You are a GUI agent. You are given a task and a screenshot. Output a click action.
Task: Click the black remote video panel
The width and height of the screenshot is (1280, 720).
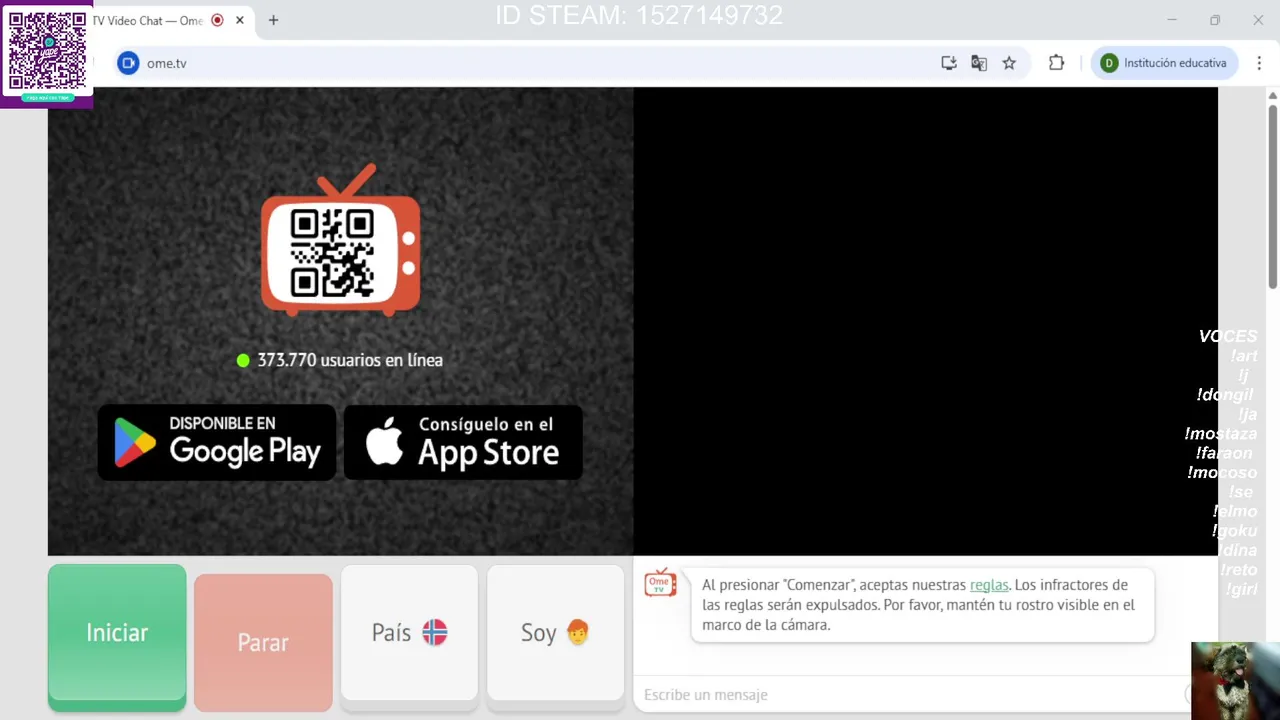(x=926, y=321)
